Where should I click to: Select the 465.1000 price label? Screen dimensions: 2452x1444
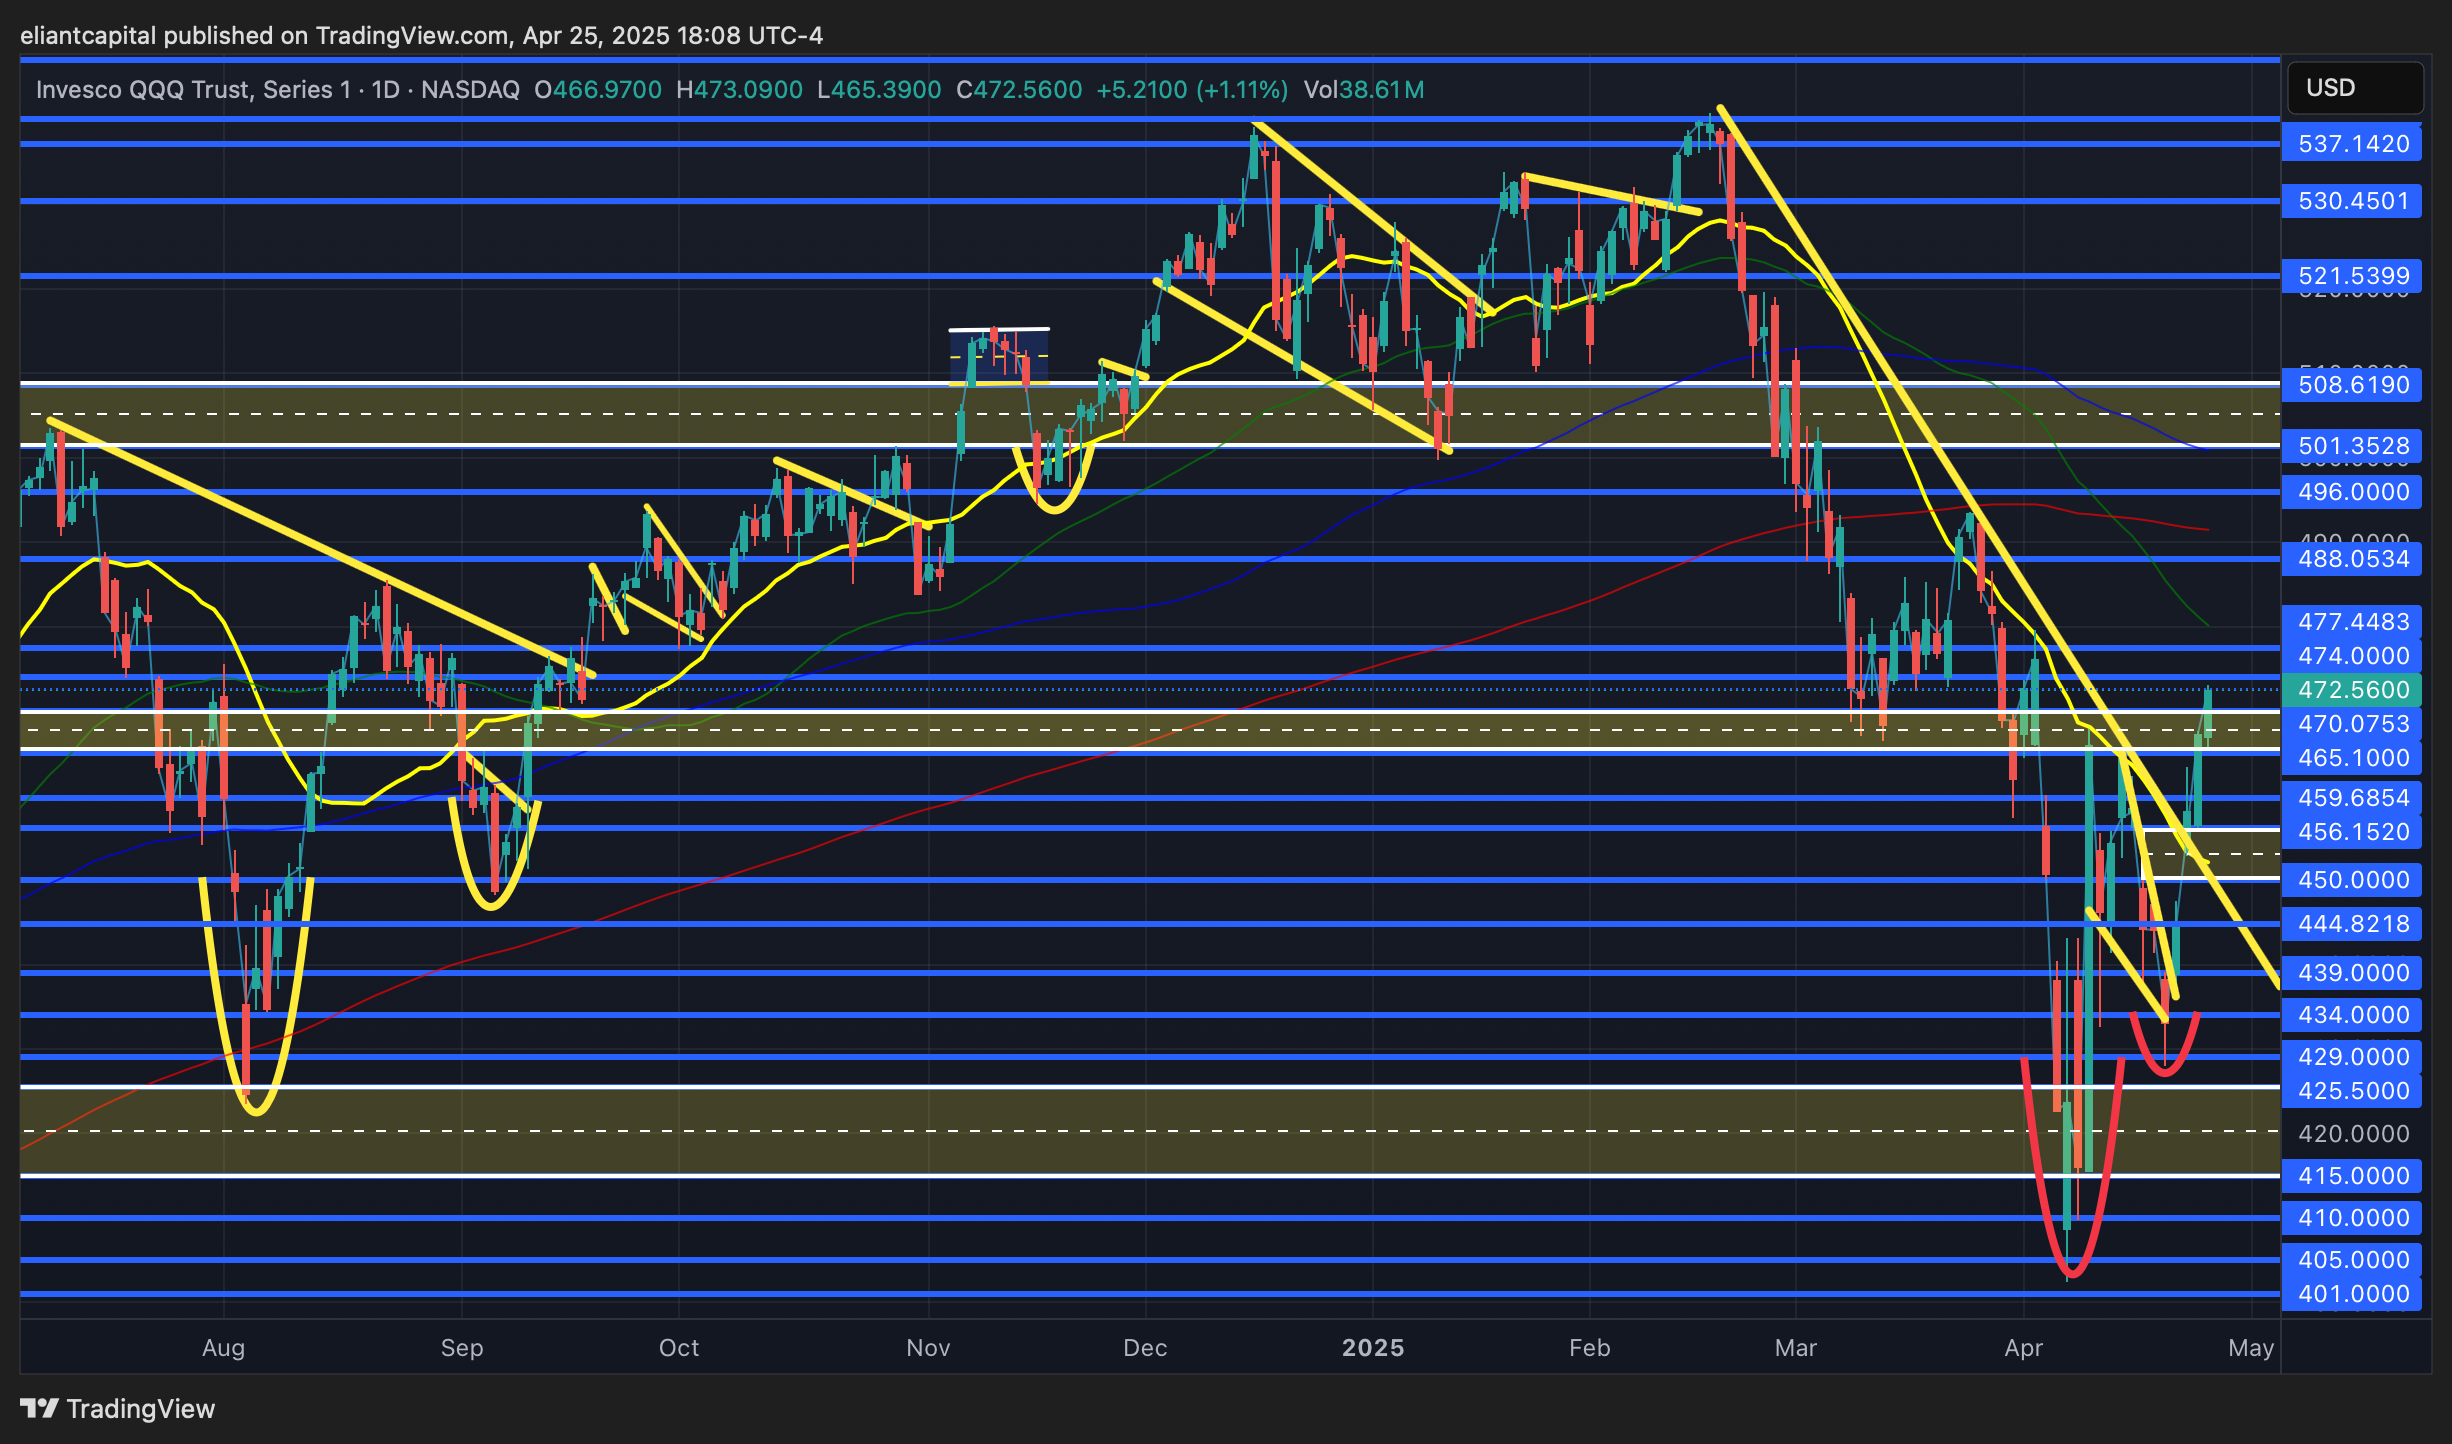[2352, 758]
